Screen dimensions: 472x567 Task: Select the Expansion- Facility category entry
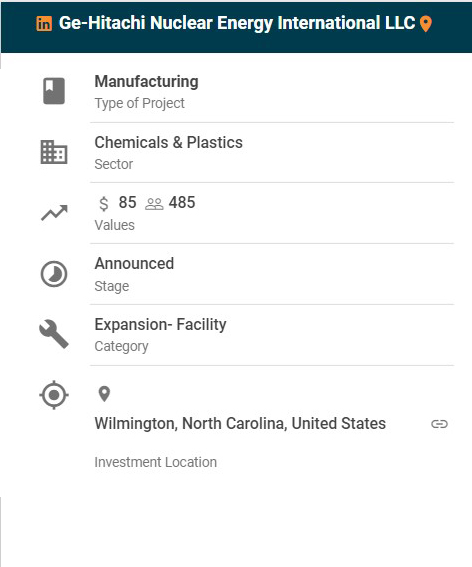click(160, 324)
